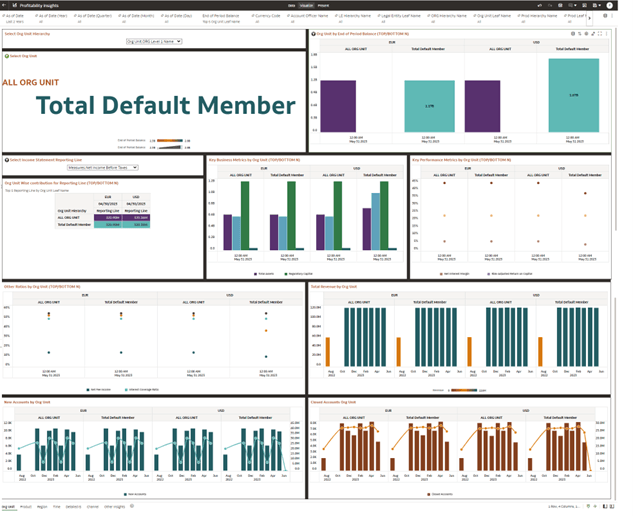Maximize the End of Period Balance chart

tap(600, 34)
